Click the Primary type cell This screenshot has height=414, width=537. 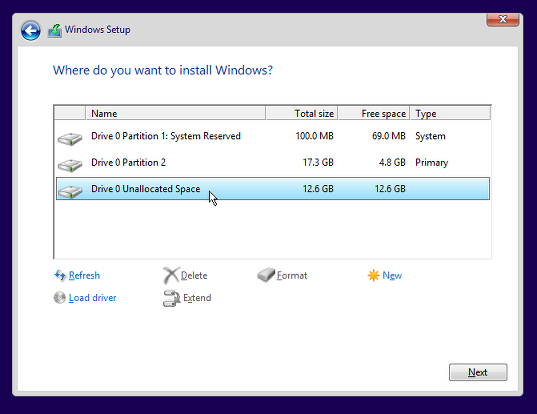432,162
